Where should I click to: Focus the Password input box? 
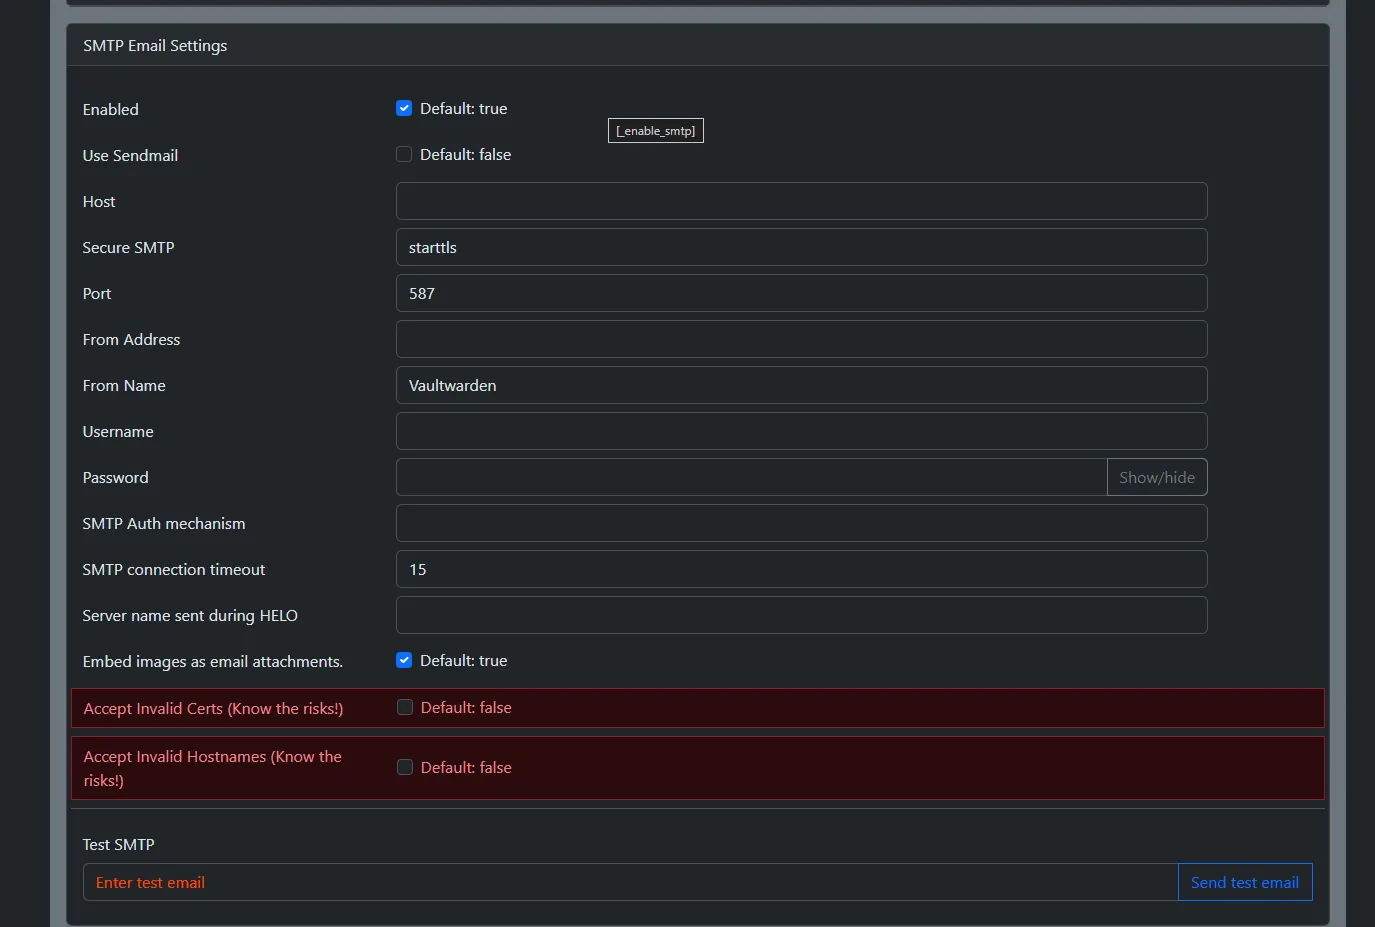pyautogui.click(x=751, y=477)
